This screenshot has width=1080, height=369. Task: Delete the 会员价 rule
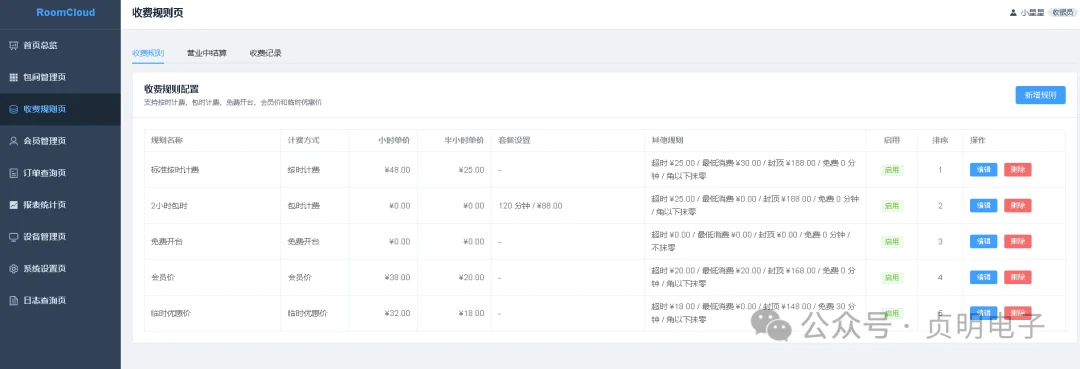point(1018,277)
